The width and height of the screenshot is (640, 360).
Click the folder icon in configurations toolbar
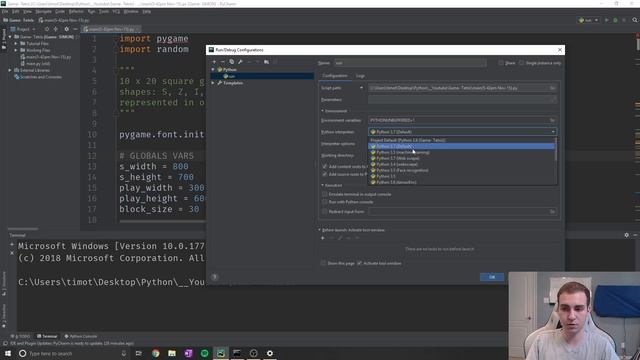(x=266, y=62)
